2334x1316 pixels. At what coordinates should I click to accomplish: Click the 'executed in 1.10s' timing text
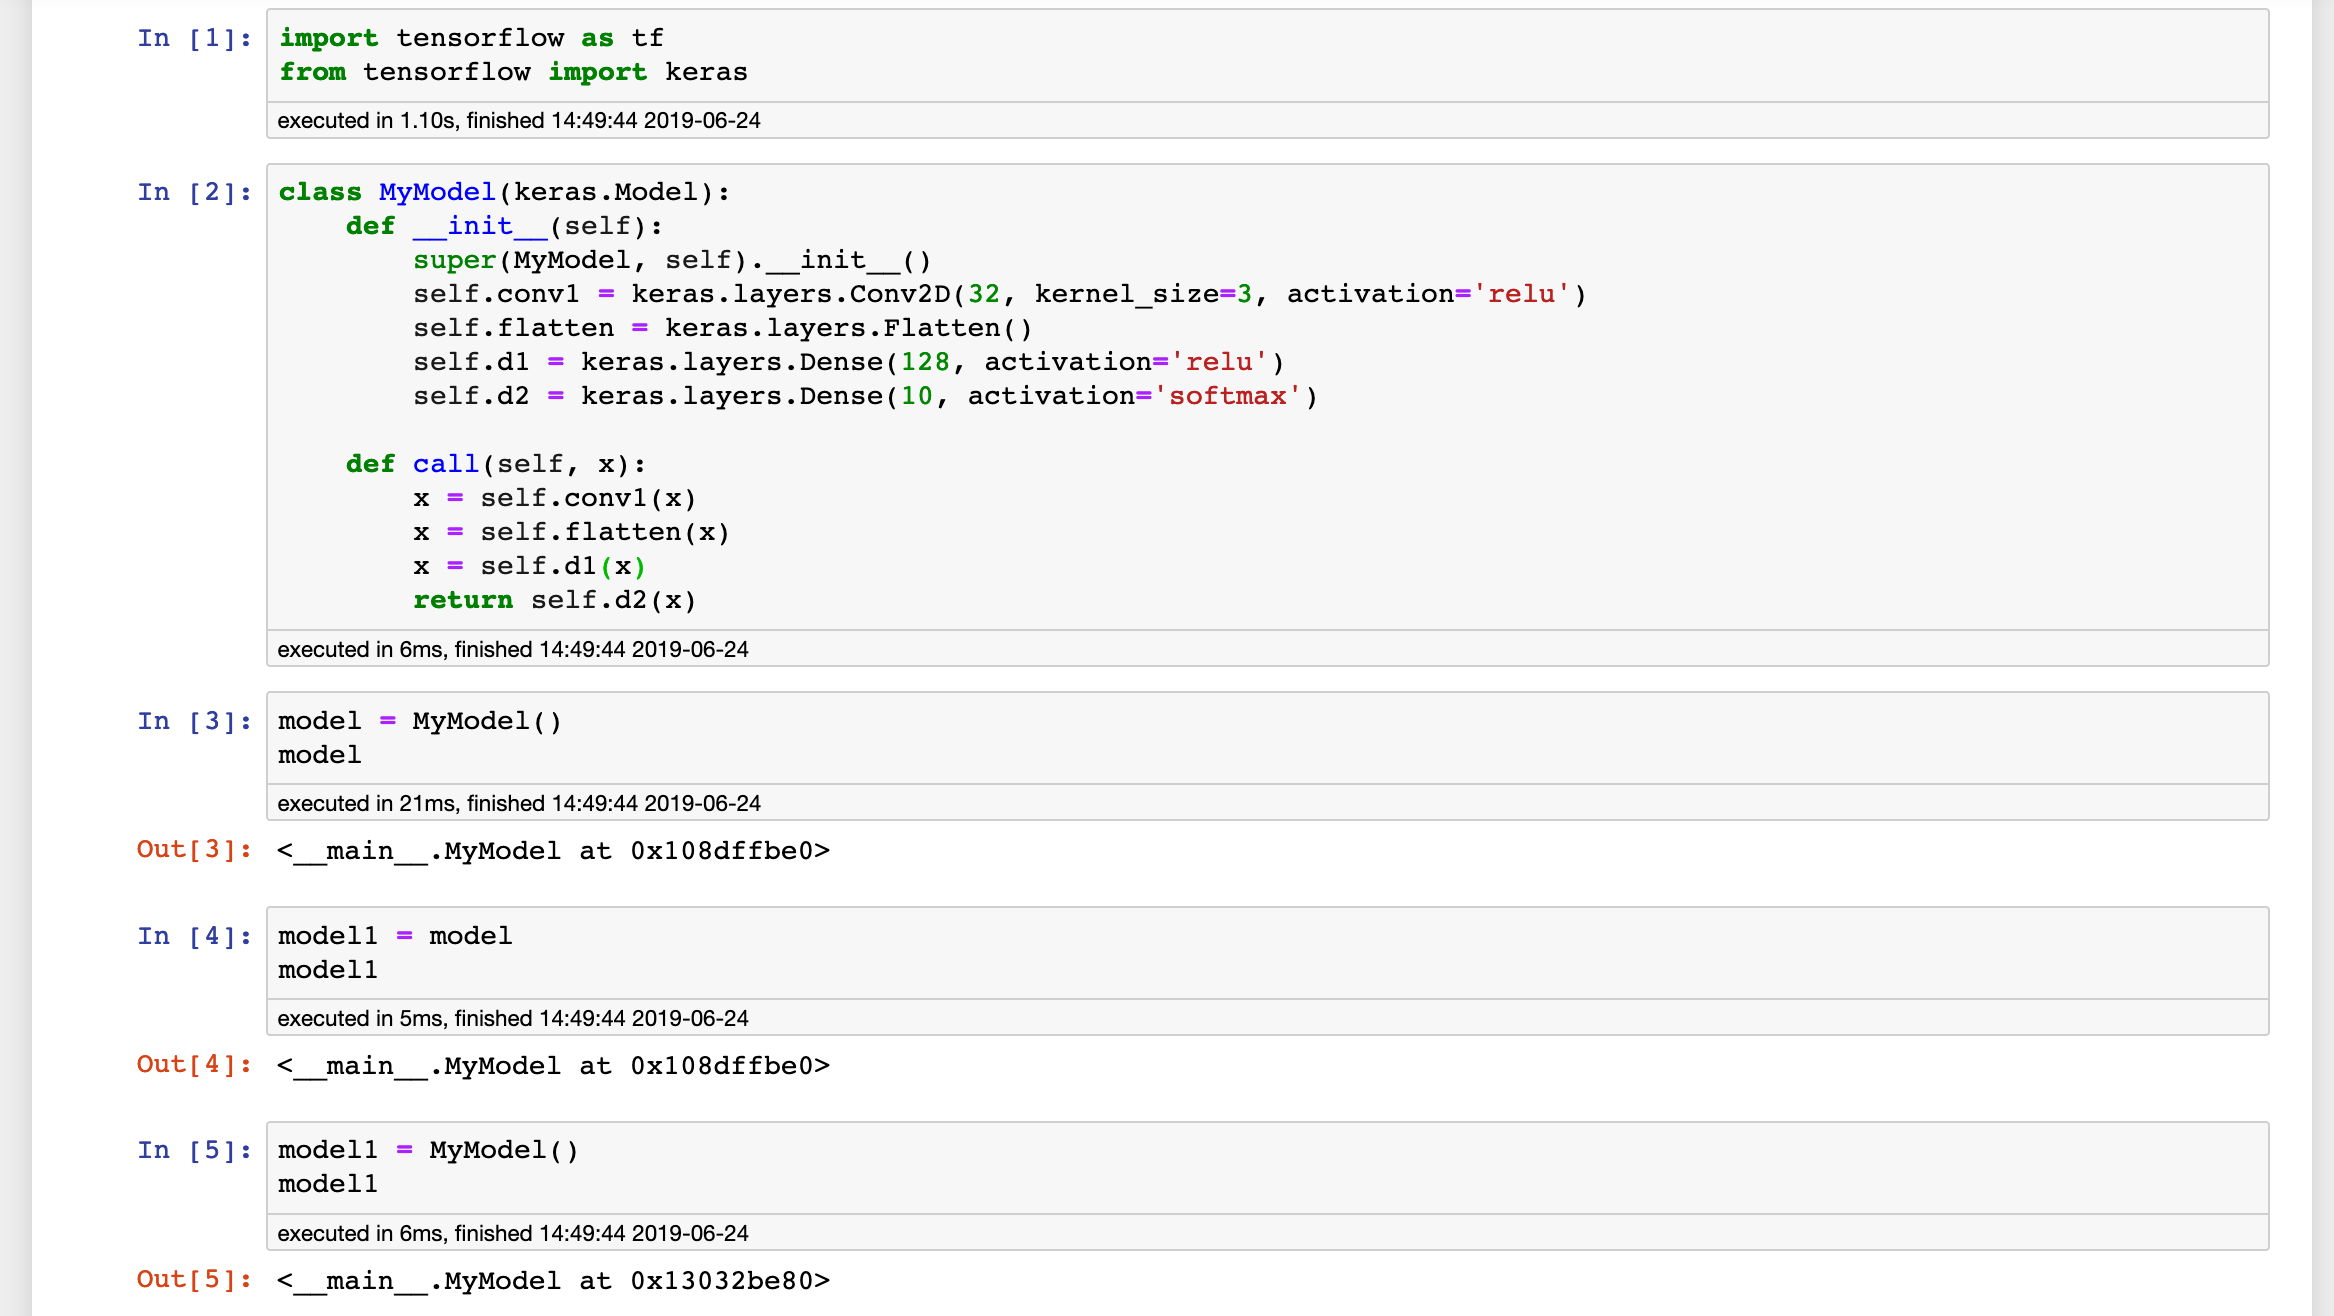pos(519,120)
